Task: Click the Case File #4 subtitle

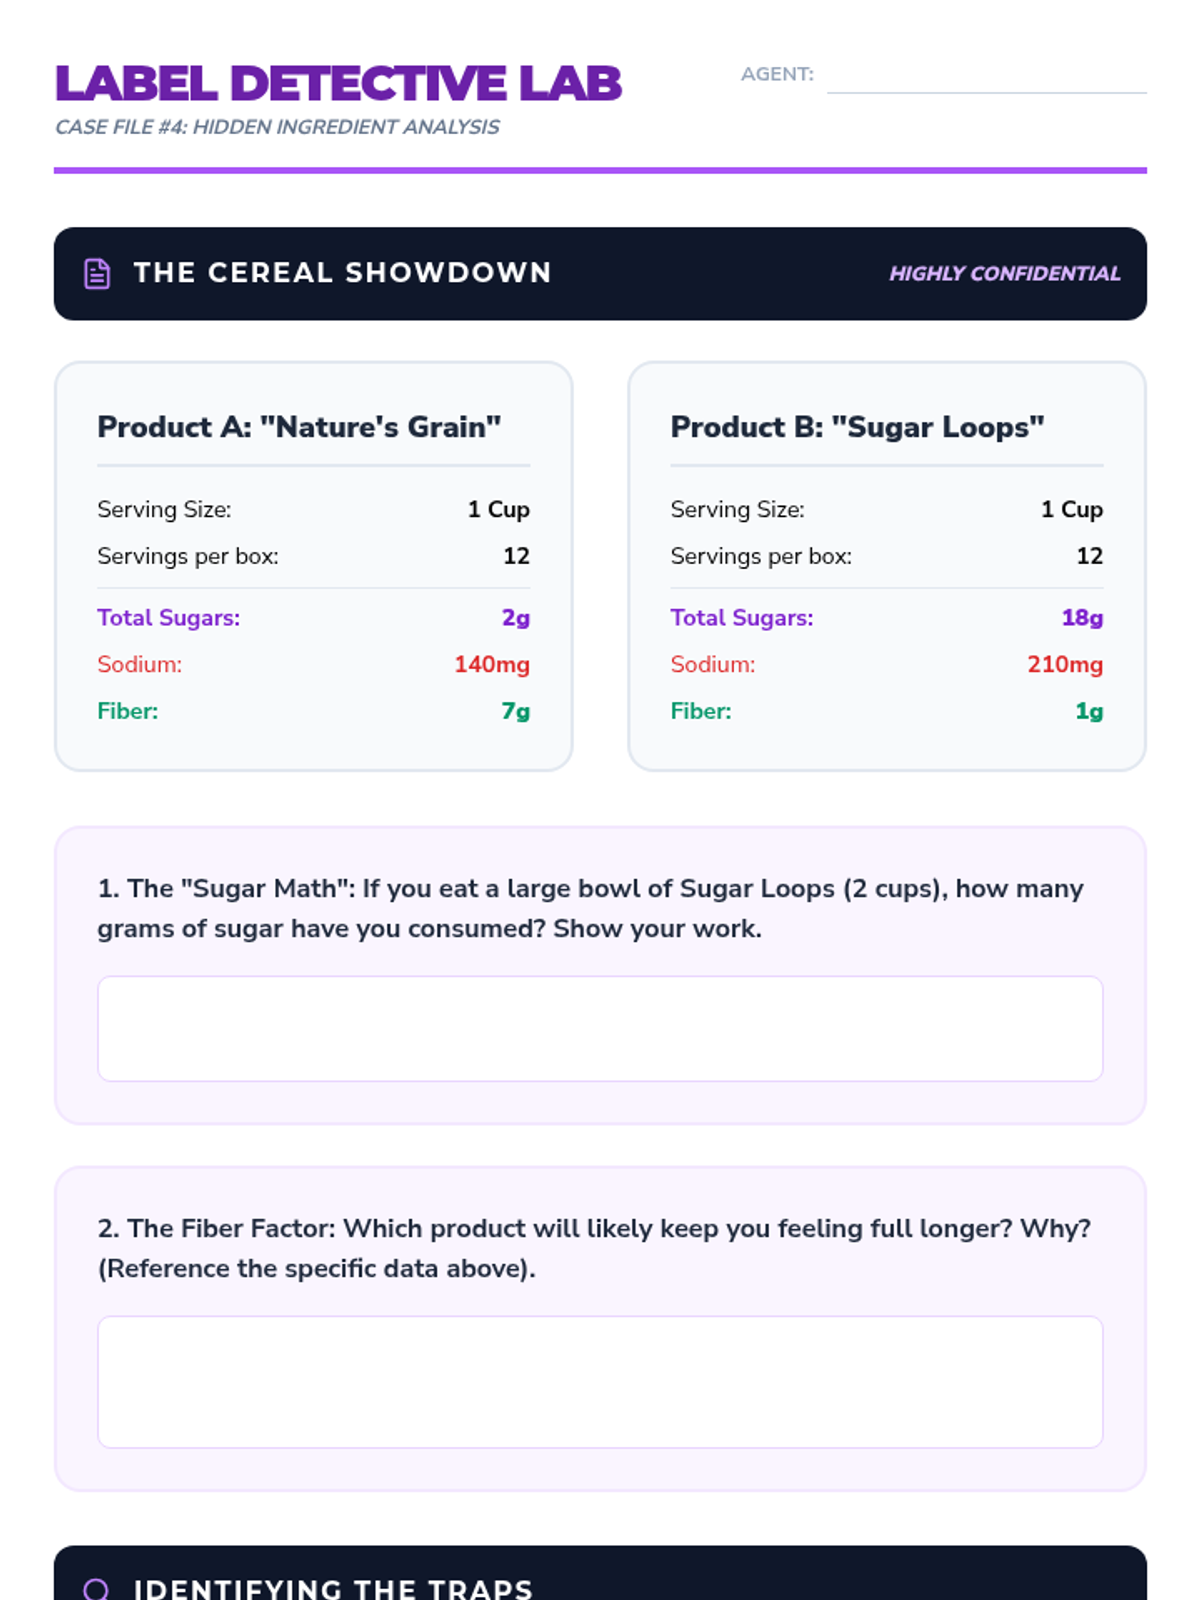Action: tap(277, 127)
